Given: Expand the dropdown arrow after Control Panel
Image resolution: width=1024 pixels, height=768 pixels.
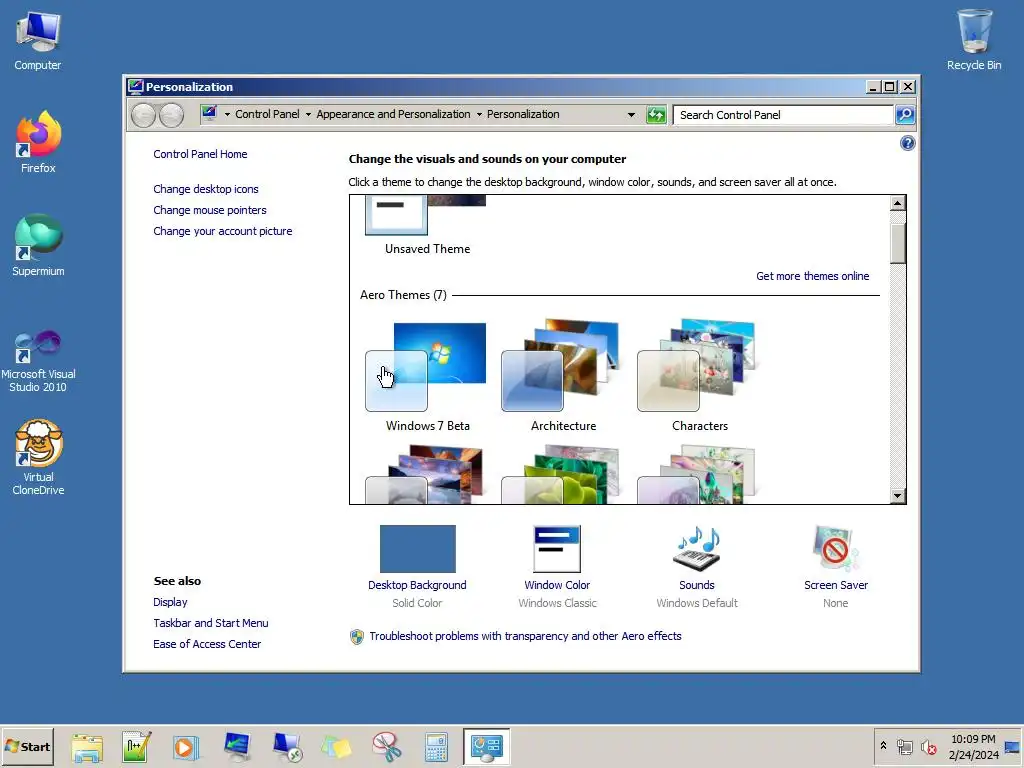Looking at the screenshot, I should 308,114.
